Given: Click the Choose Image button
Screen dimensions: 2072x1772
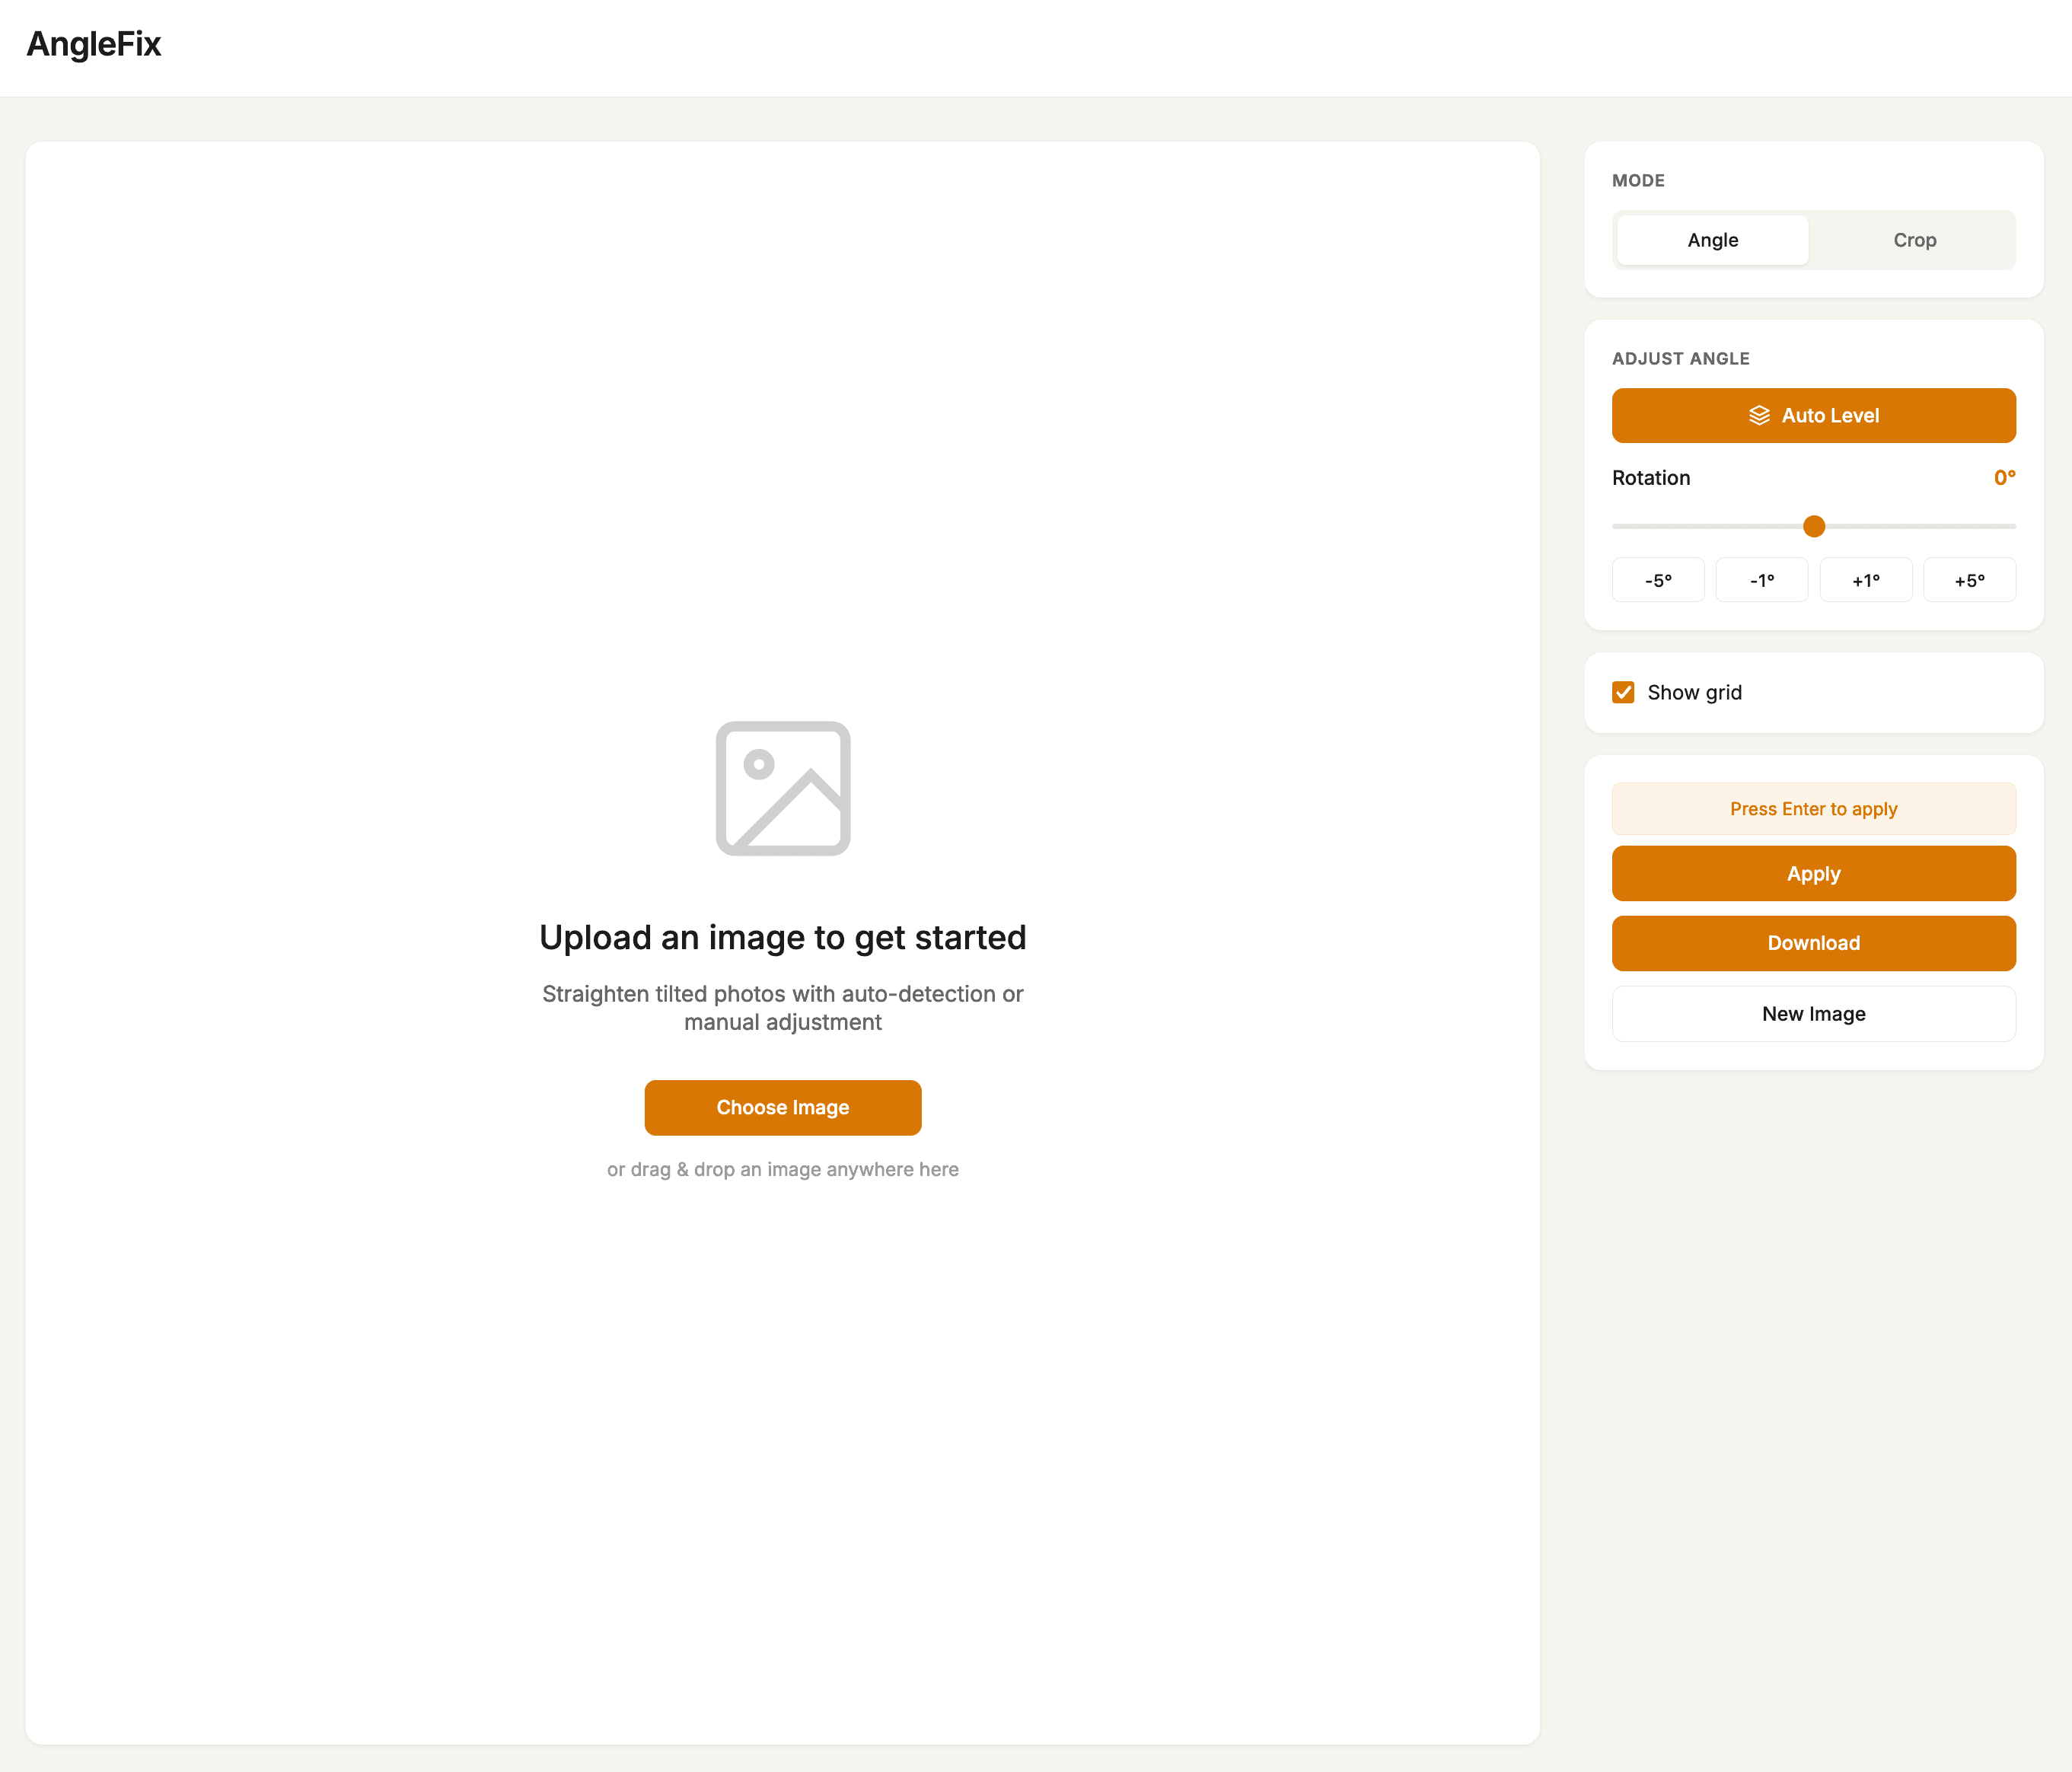Looking at the screenshot, I should click(x=783, y=1107).
